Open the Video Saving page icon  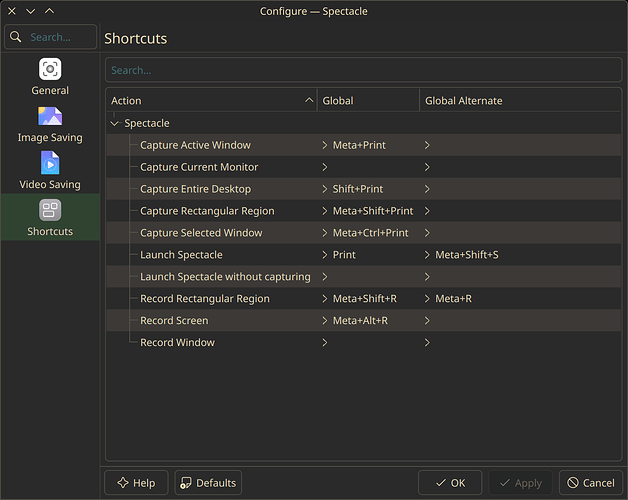click(x=50, y=163)
